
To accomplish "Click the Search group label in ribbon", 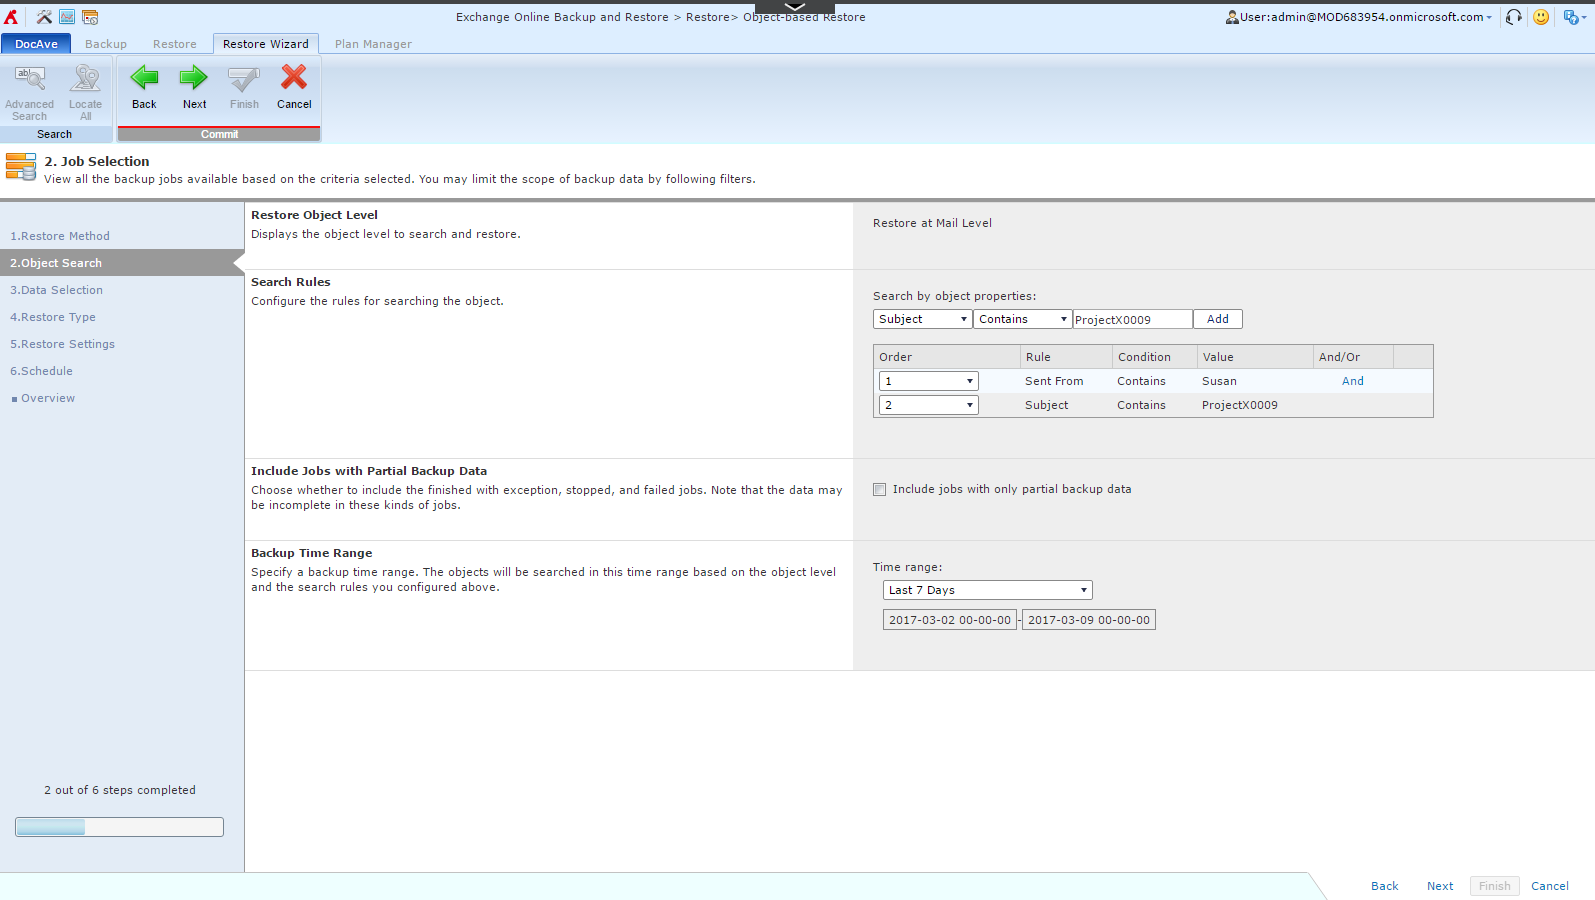I will pos(54,134).
